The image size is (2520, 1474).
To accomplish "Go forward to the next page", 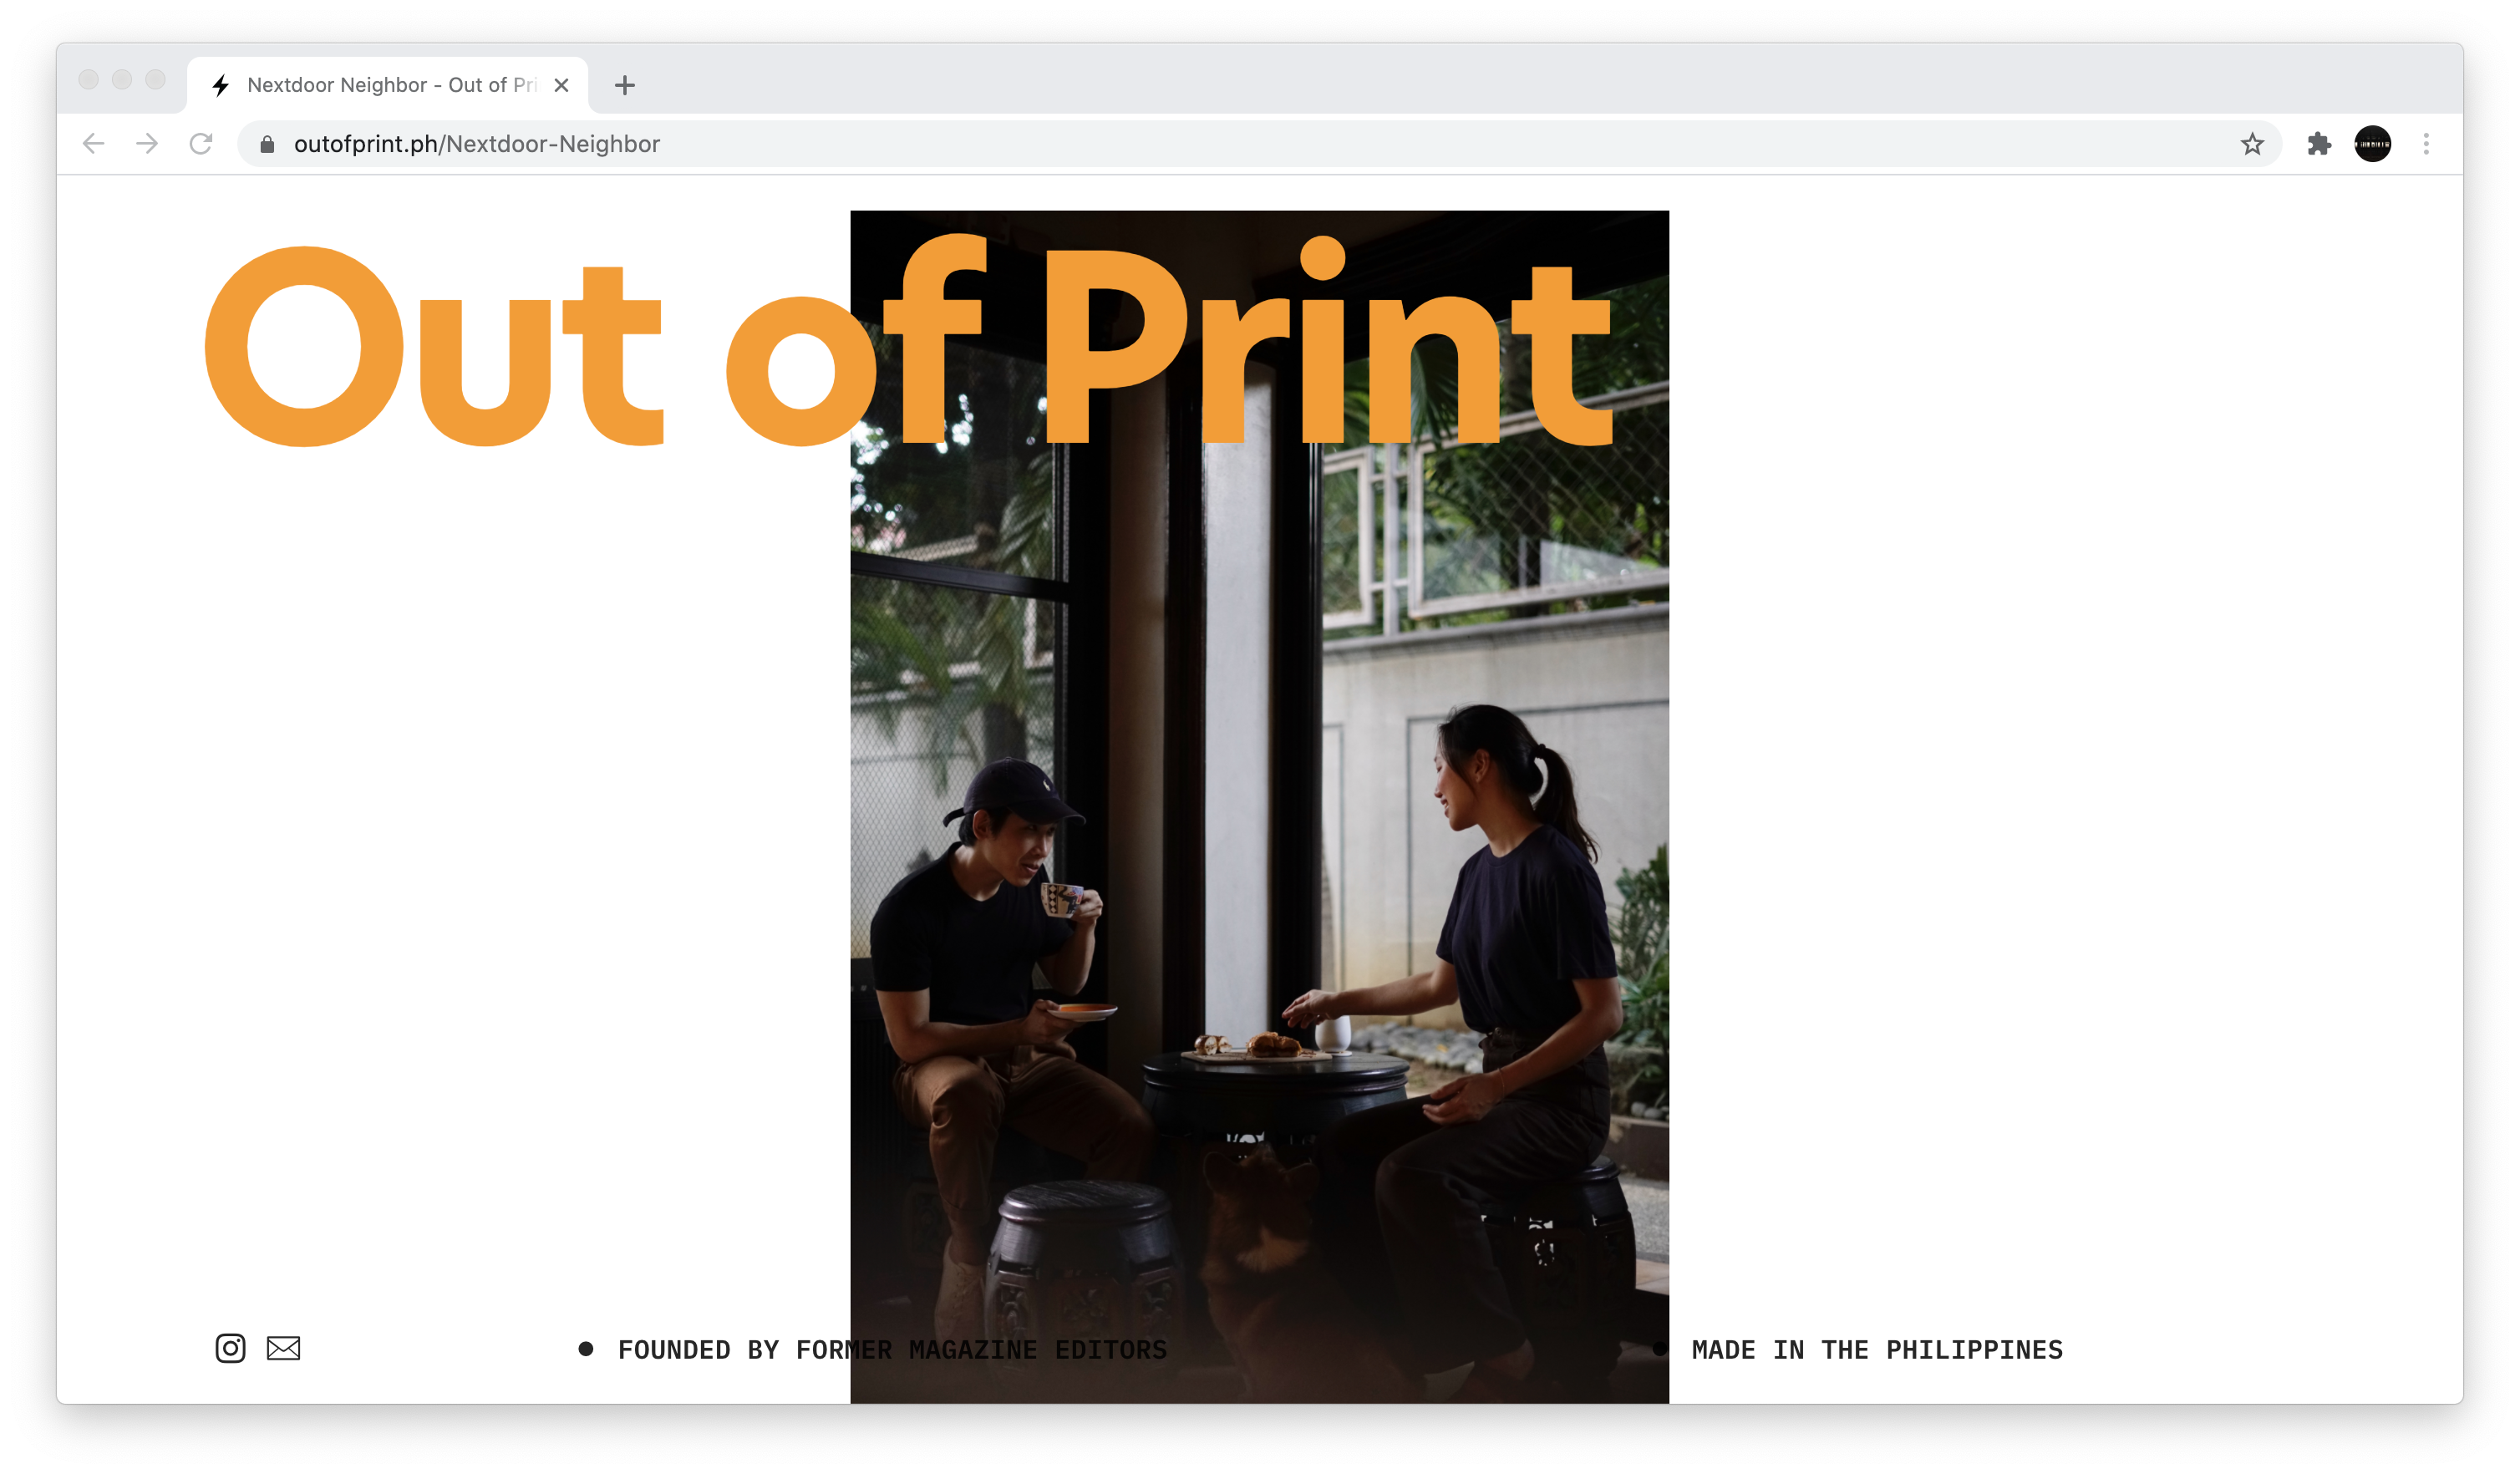I will (x=147, y=144).
